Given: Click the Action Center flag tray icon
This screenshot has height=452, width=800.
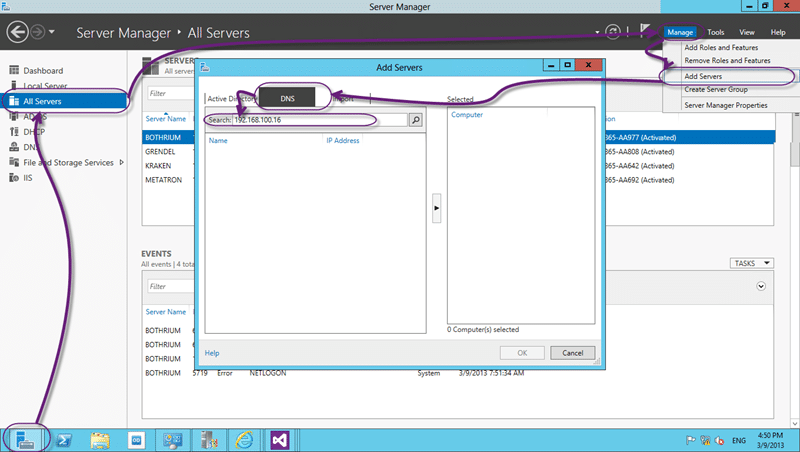Looking at the screenshot, I should [x=690, y=440].
